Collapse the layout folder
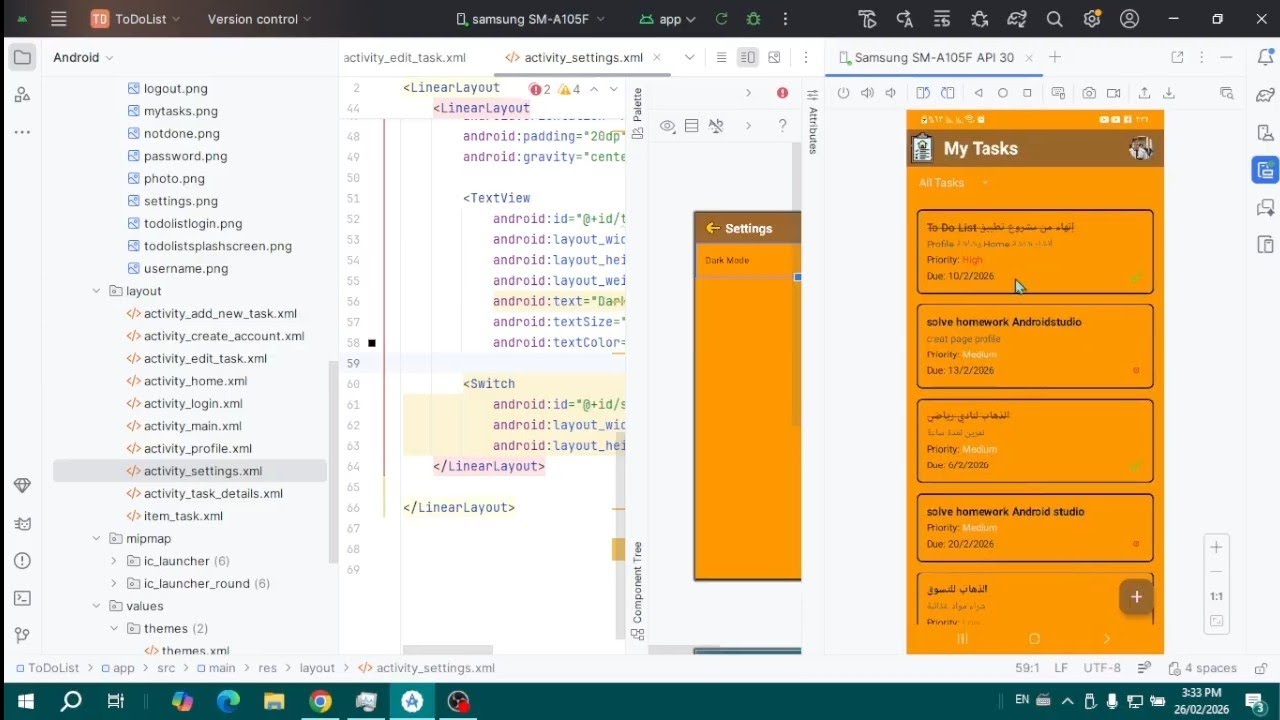Image resolution: width=1280 pixels, height=720 pixels. click(x=96, y=291)
